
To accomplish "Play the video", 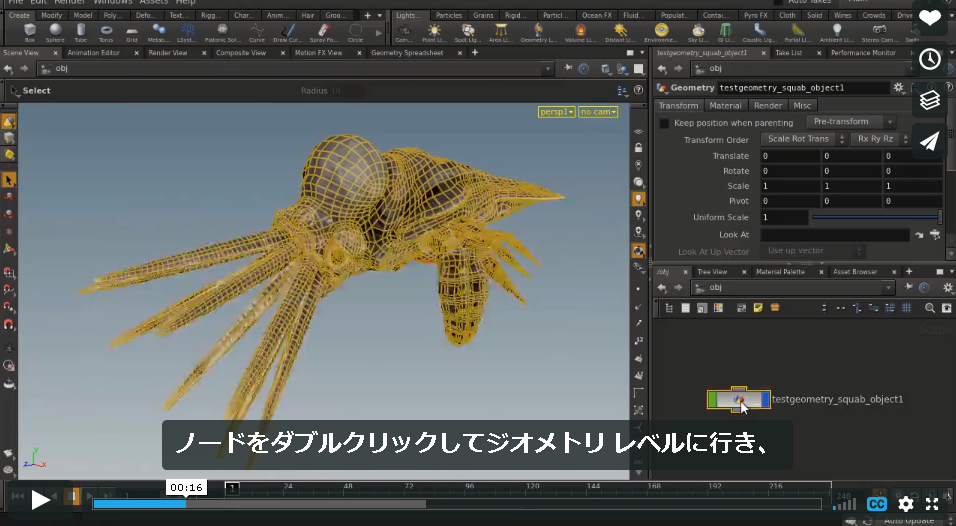I will pos(40,500).
